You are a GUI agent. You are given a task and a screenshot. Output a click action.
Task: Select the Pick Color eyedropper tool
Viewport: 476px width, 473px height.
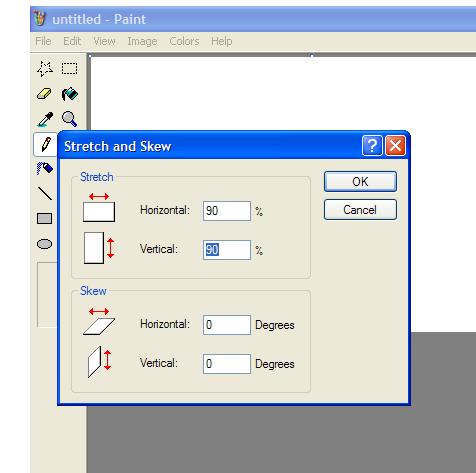[x=45, y=119]
